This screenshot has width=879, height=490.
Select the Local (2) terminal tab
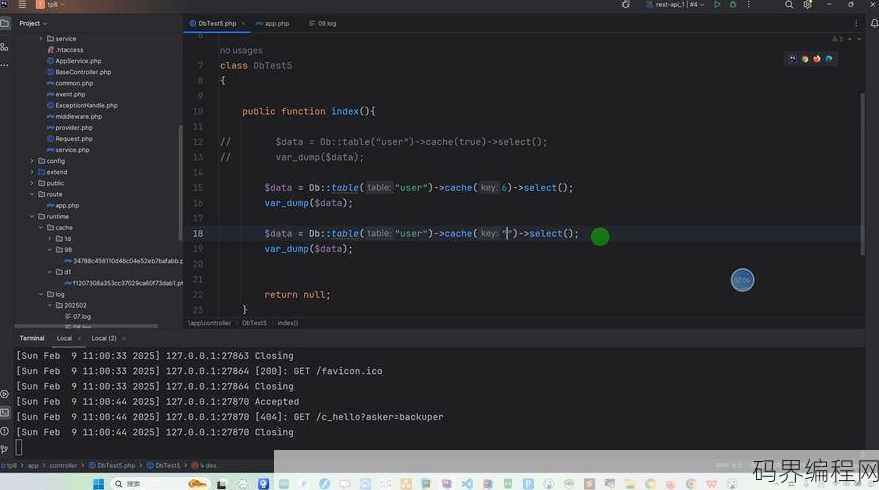104,339
